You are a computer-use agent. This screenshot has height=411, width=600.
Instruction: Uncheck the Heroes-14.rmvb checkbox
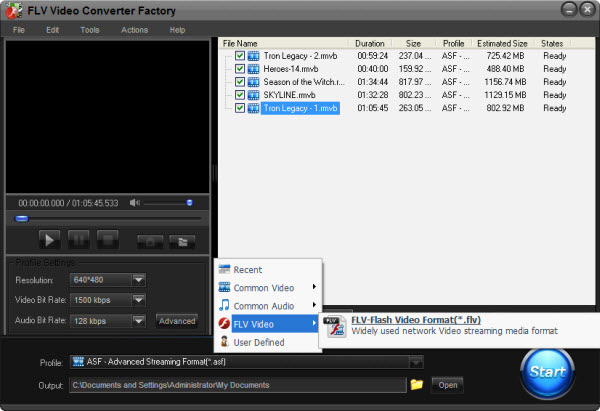tap(240, 69)
